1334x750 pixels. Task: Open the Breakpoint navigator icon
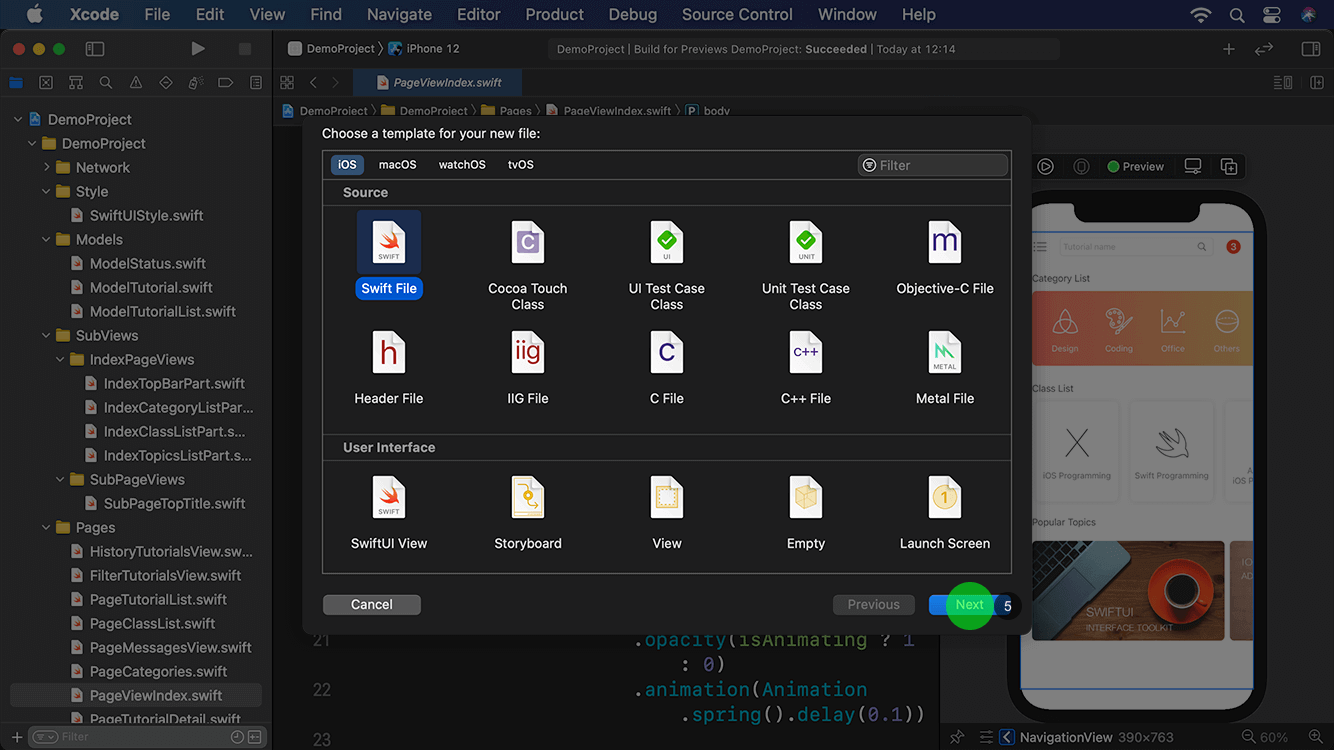coord(226,83)
